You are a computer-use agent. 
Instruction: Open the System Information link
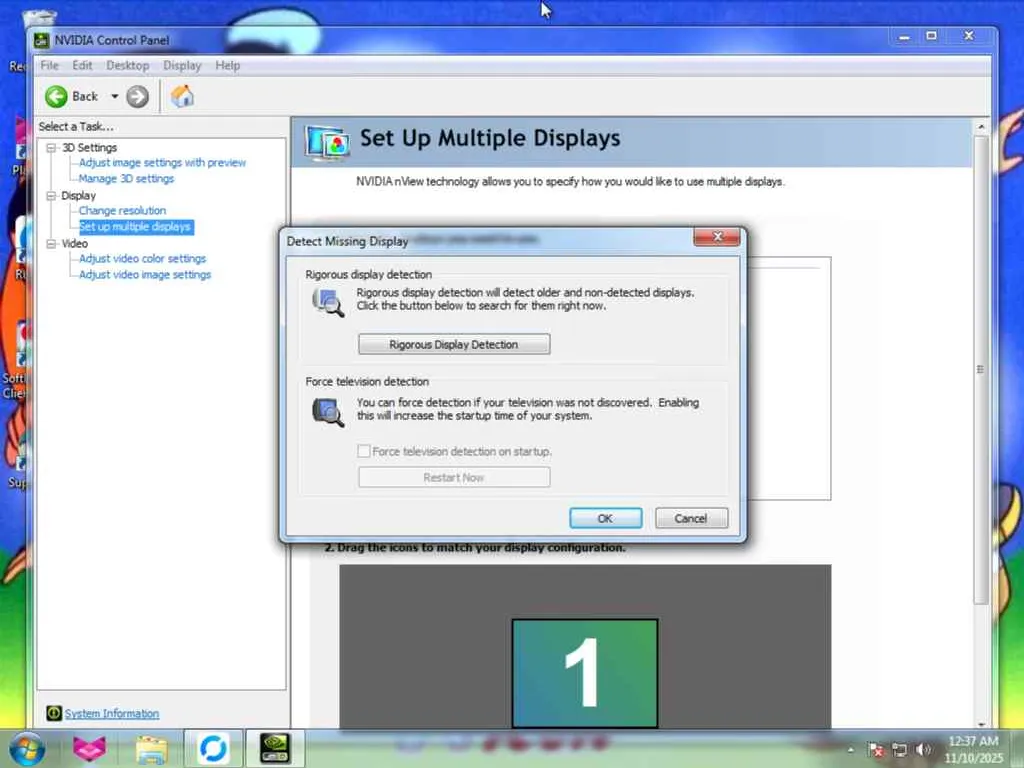coord(112,714)
